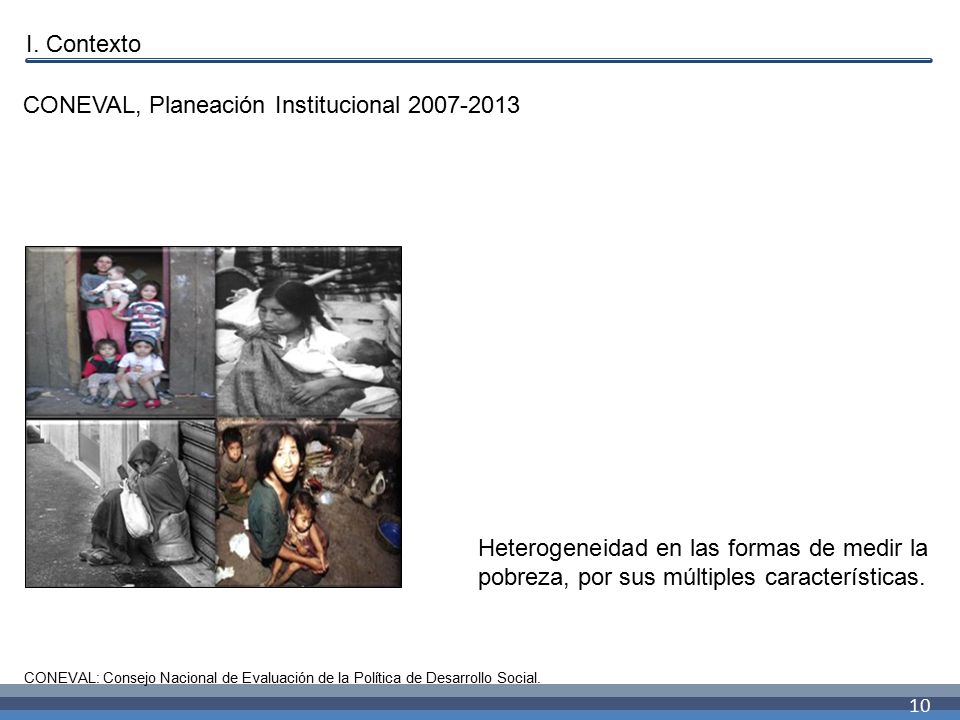Select 'CONEVAL, Planeación Institucional 2007-2013' title text

(271, 105)
